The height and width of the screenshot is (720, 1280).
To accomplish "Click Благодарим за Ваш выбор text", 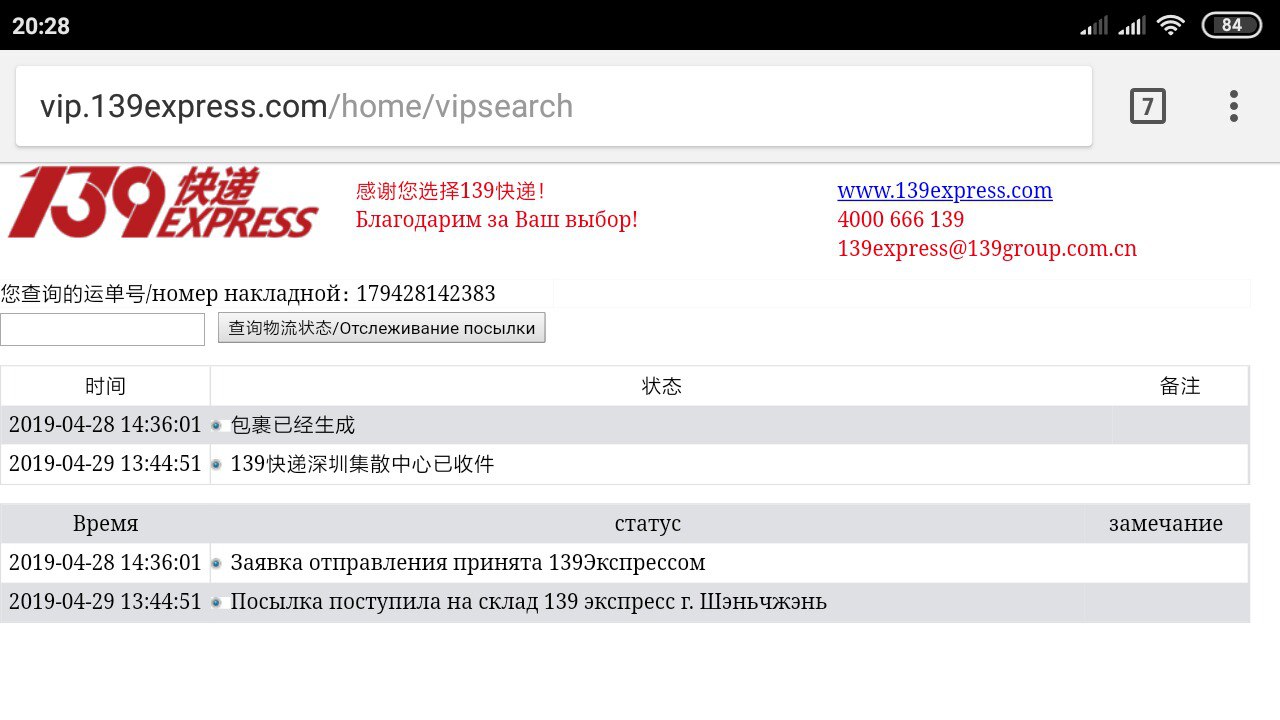I will click(x=497, y=219).
